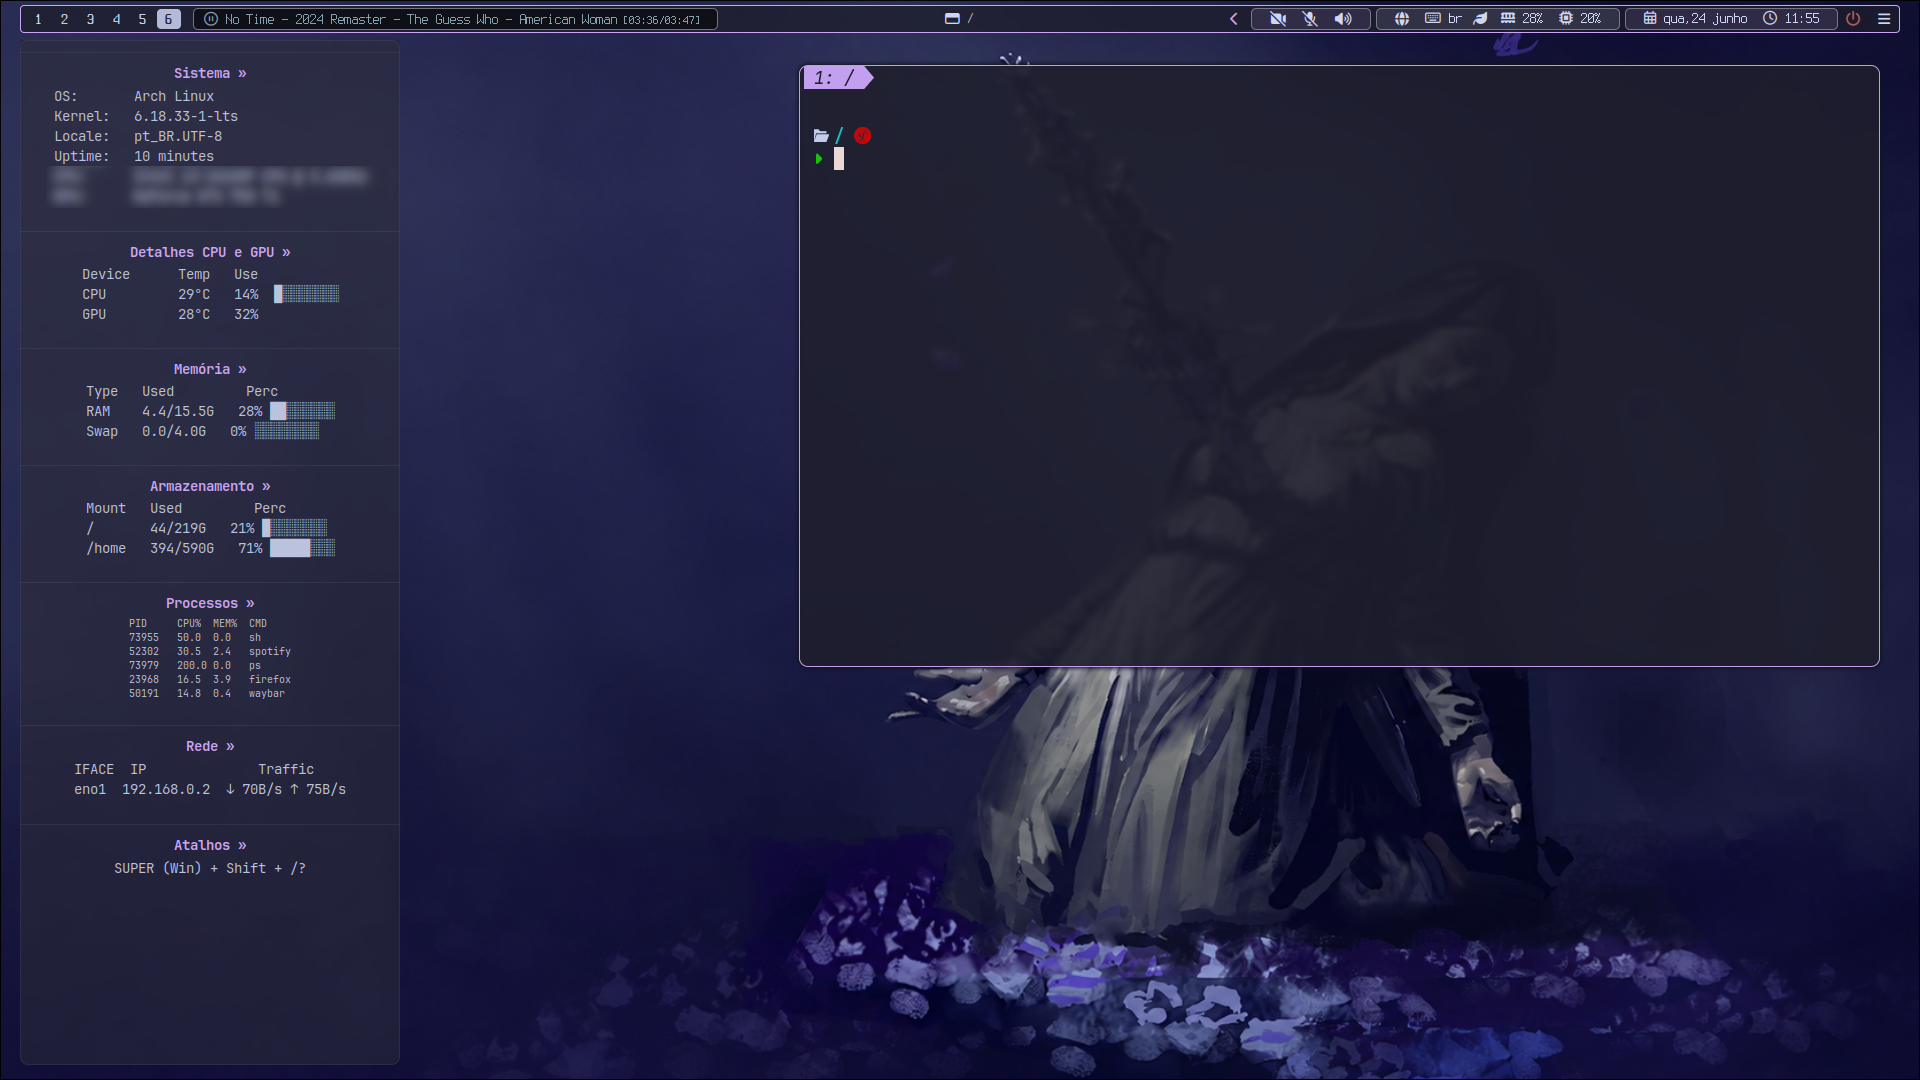
Task: Open the calendar date qua, 24 junho
Action: pos(1695,19)
